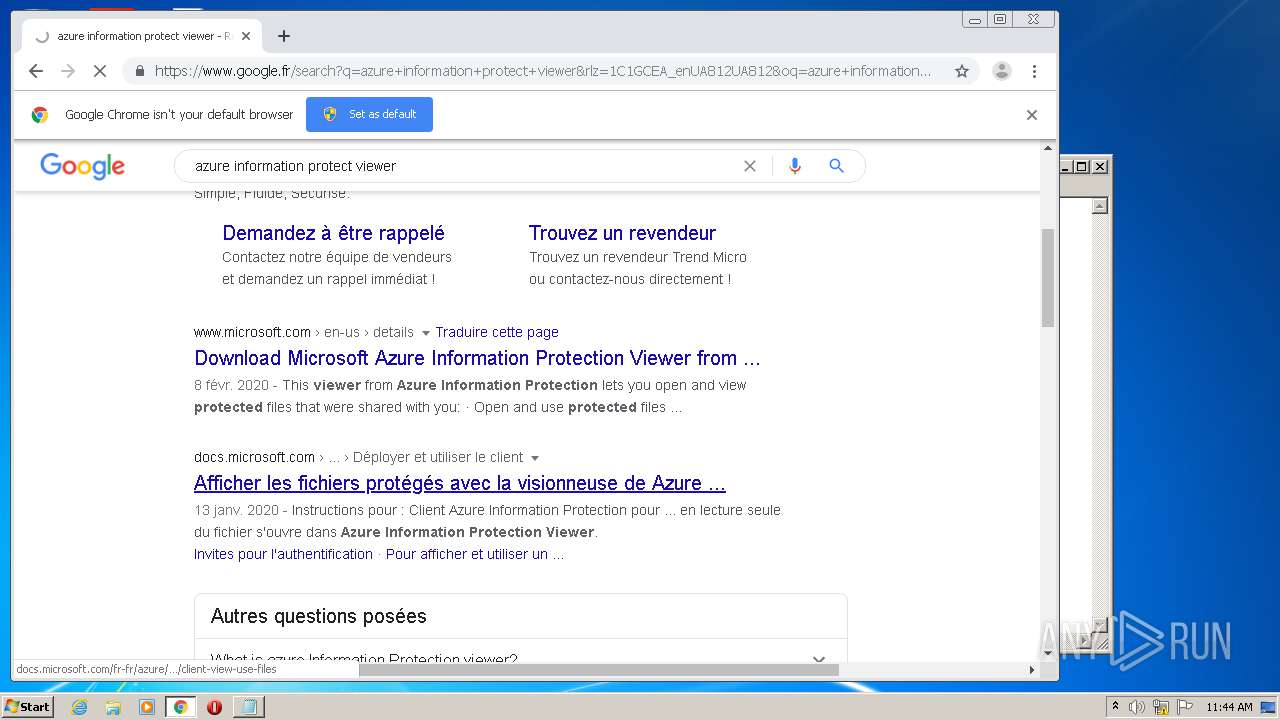Click Traduire cette page

(x=497, y=332)
